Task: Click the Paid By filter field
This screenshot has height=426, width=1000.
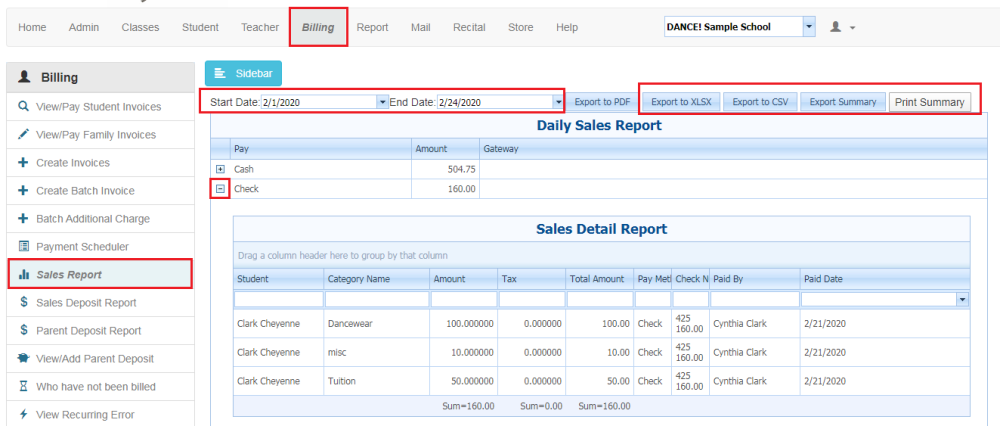Action: click(755, 300)
